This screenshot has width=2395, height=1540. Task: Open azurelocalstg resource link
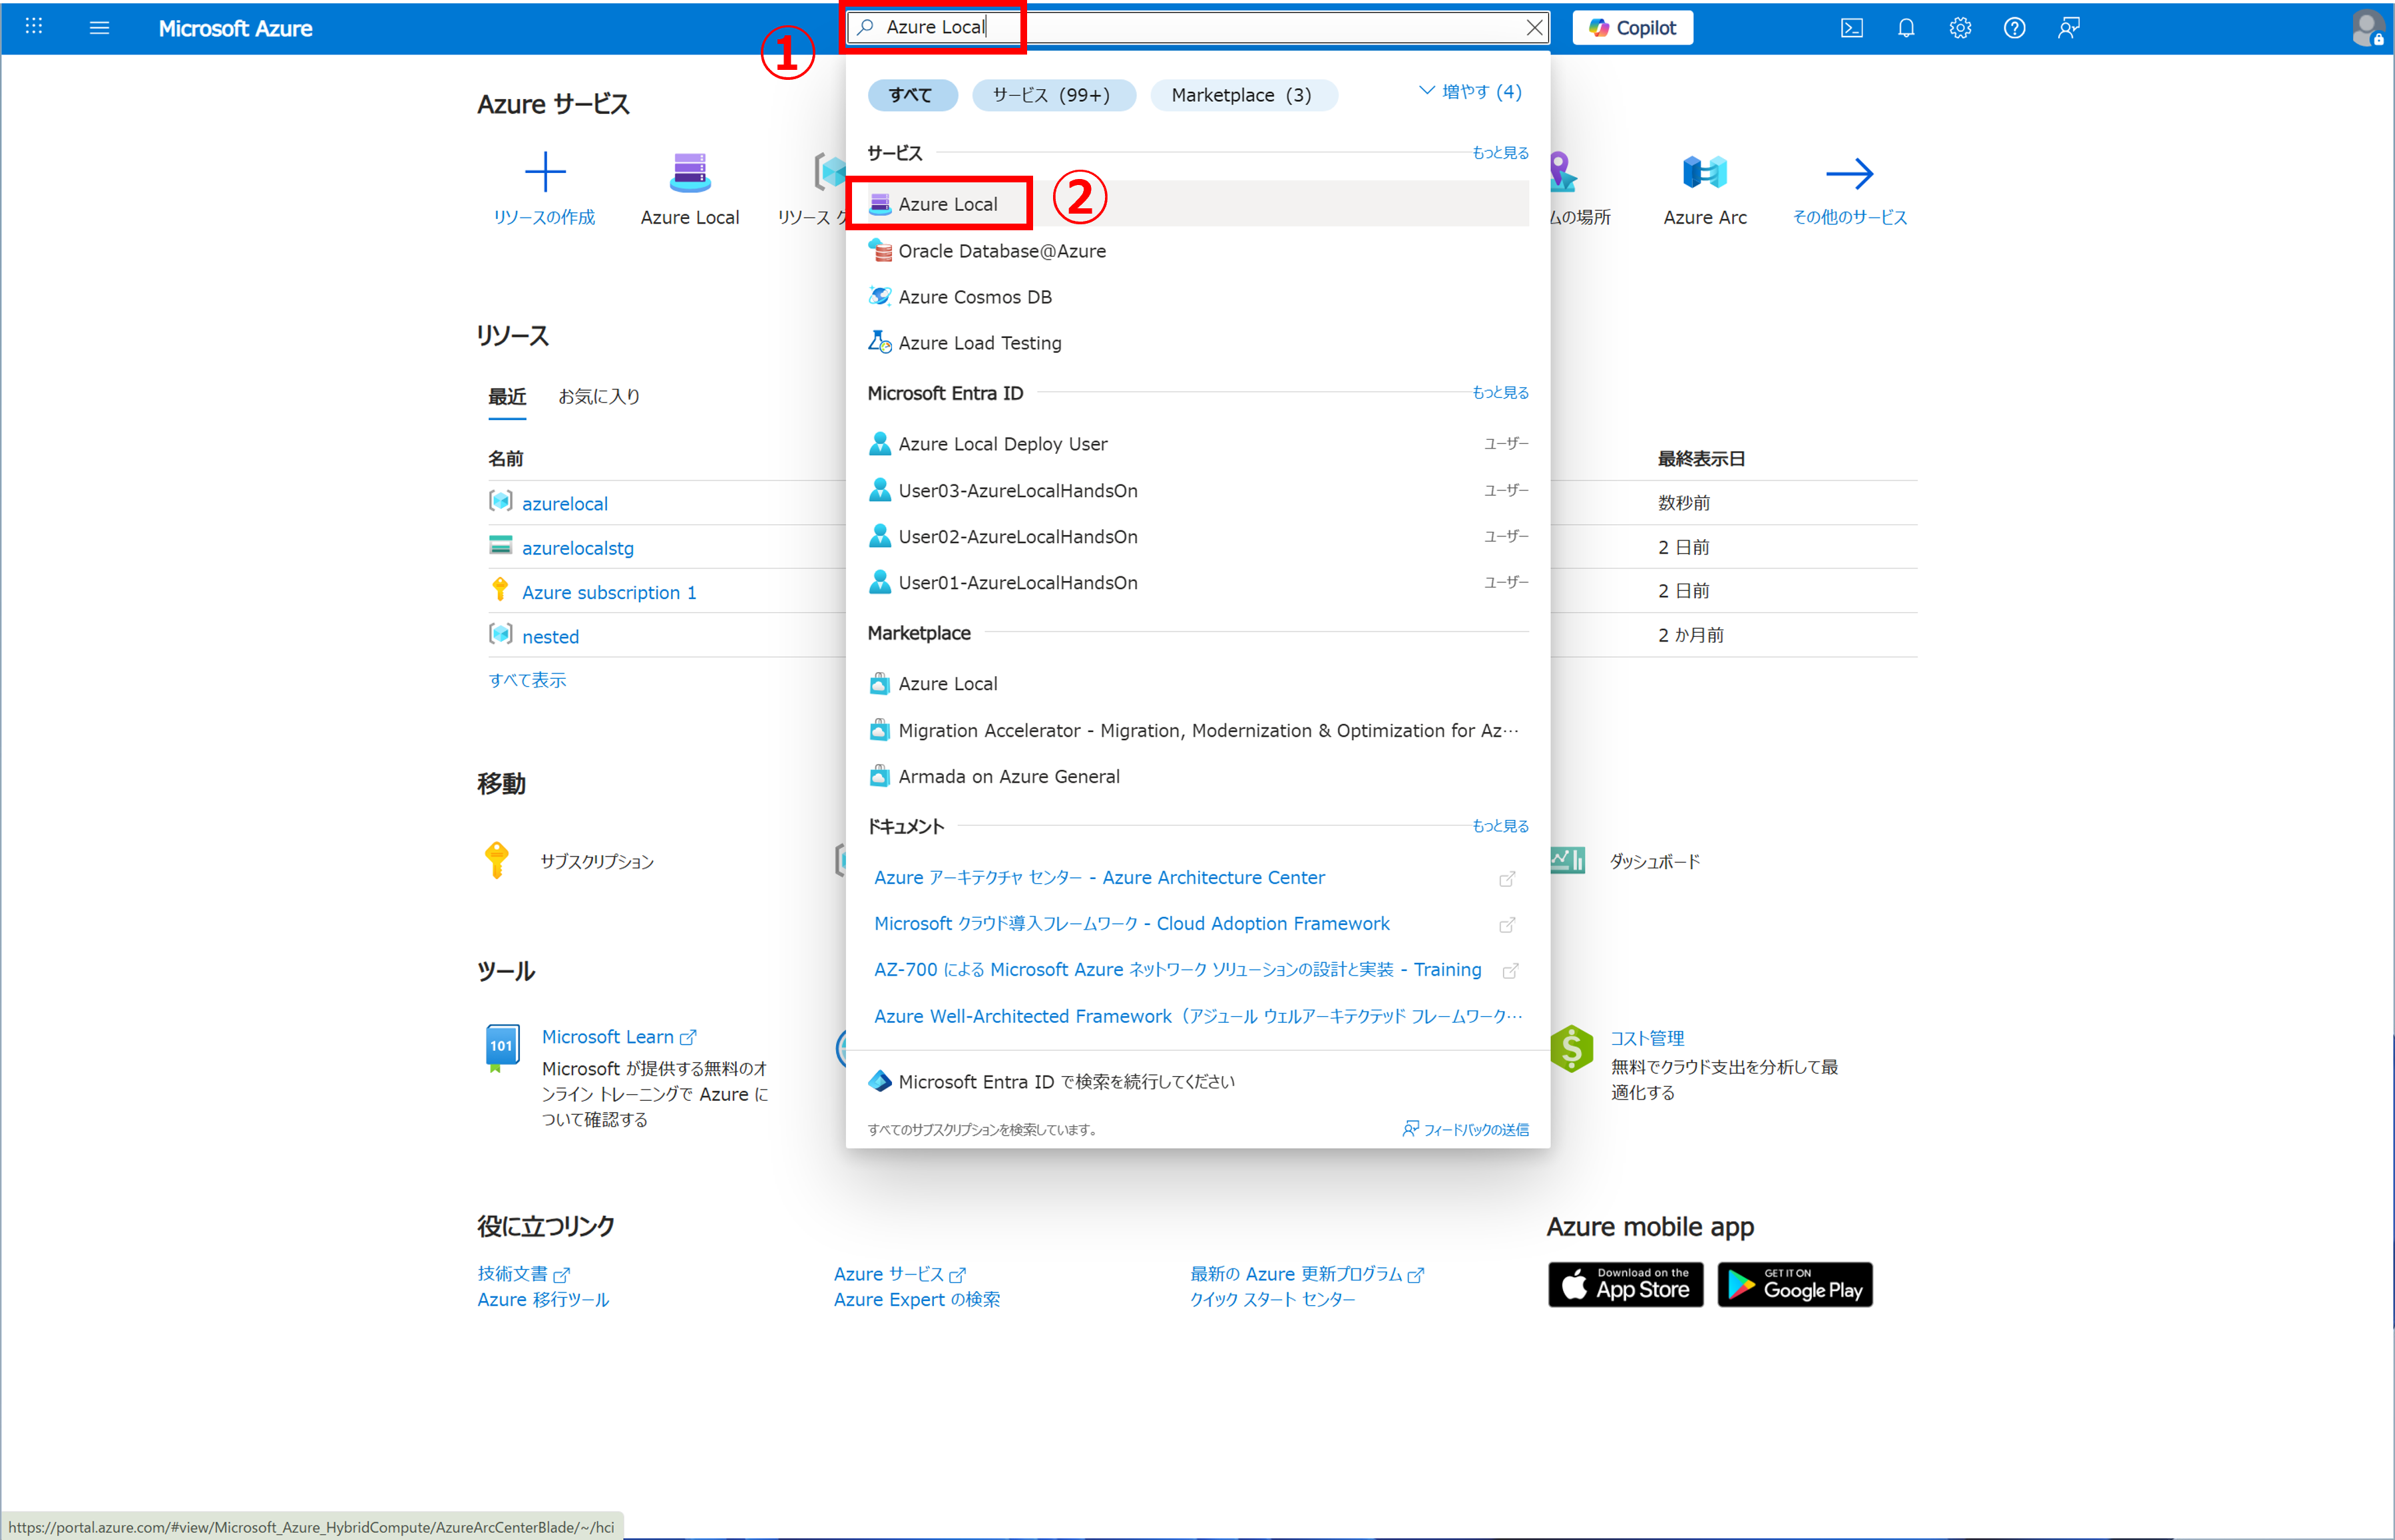pyautogui.click(x=577, y=548)
